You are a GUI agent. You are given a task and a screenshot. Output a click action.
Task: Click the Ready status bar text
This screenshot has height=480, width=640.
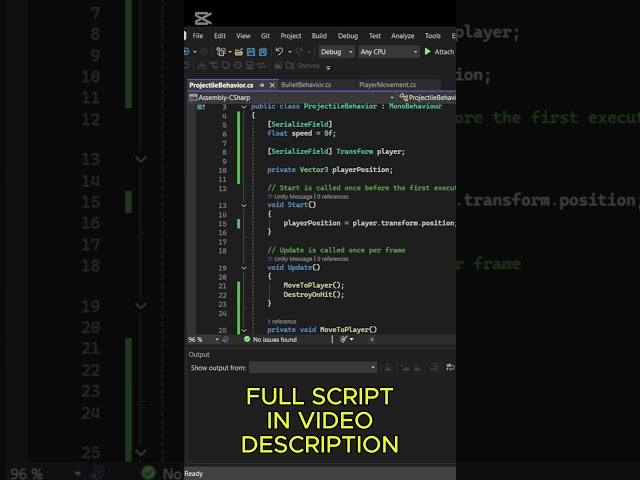point(193,474)
